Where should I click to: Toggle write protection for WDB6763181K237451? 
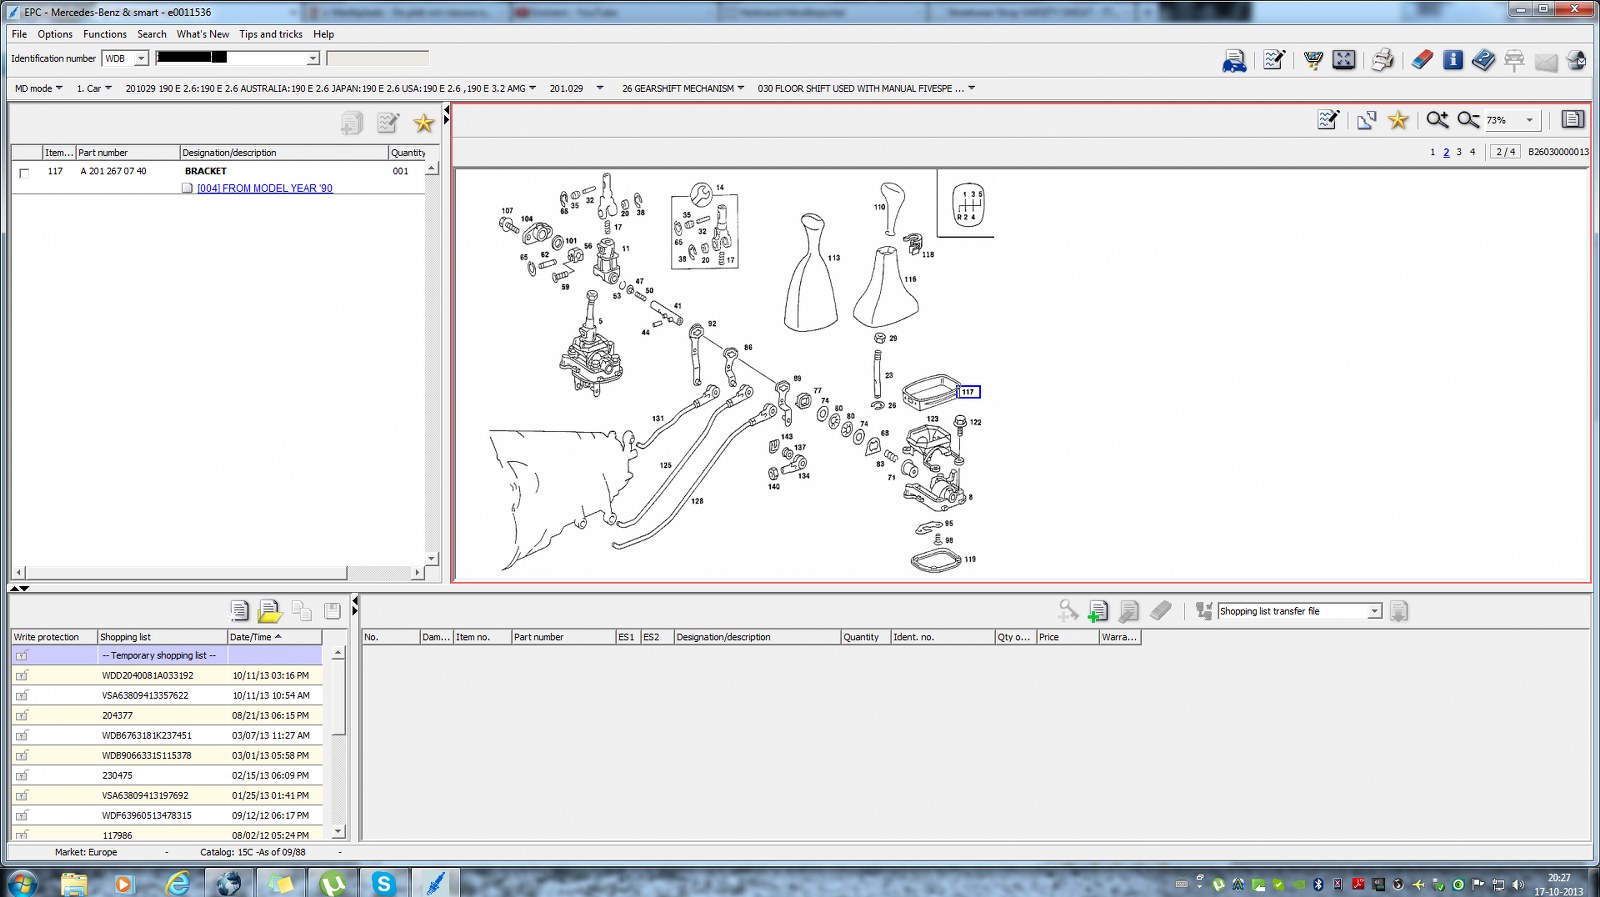(22, 736)
